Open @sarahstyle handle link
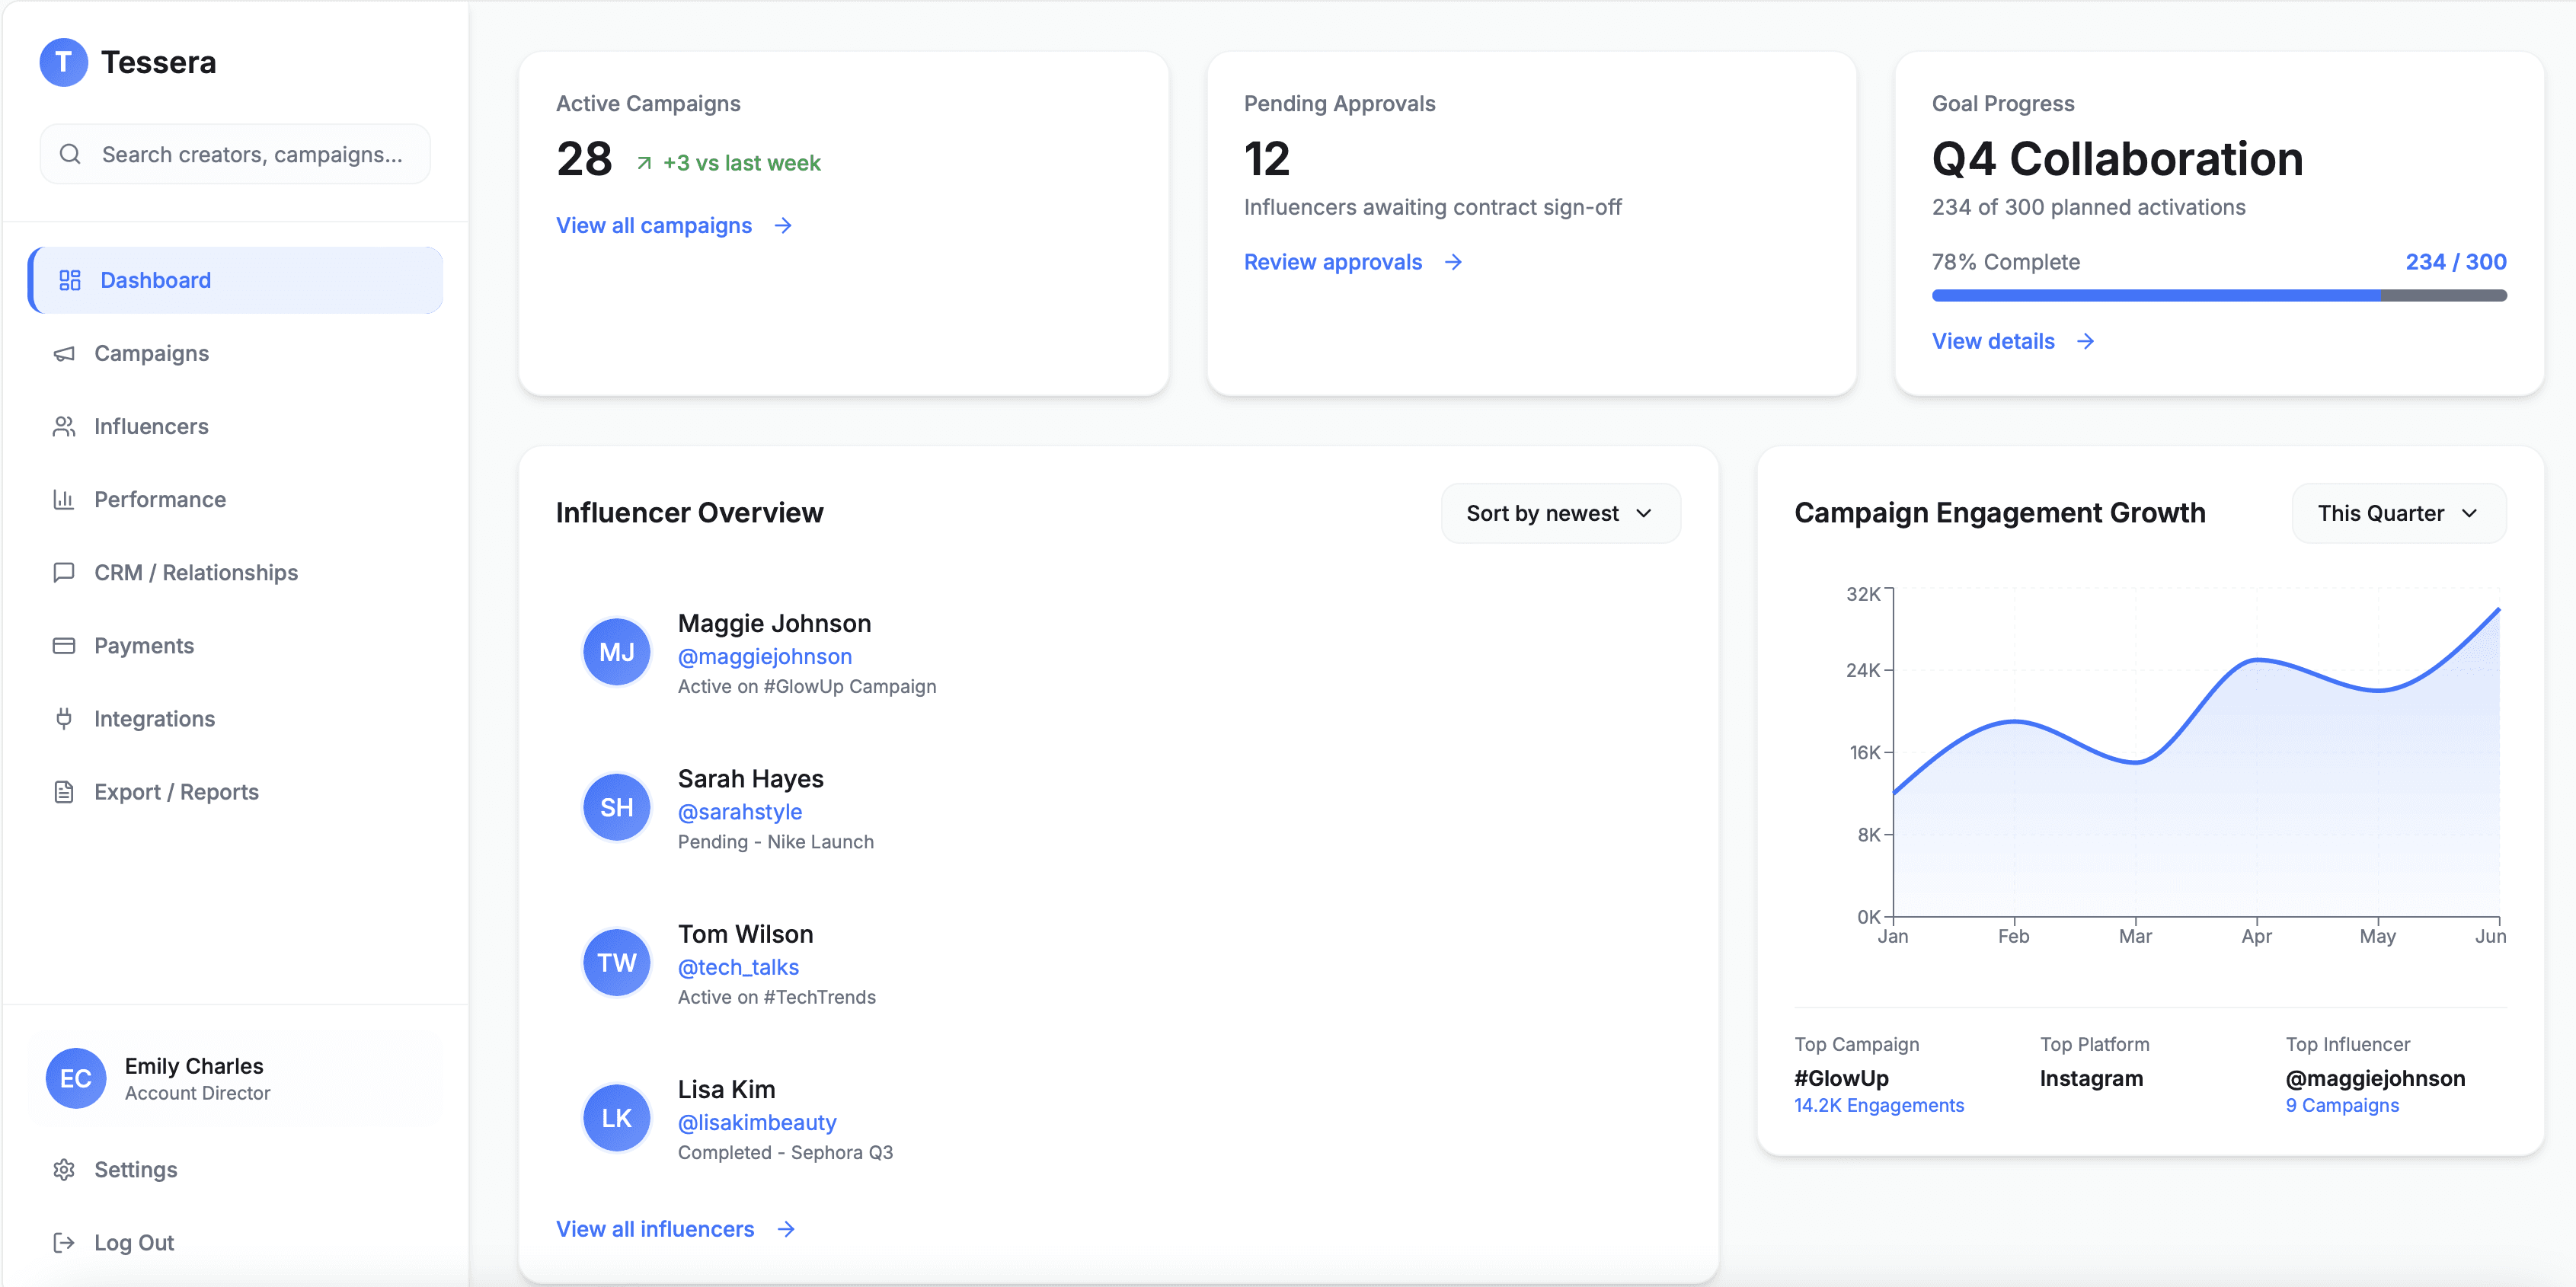The height and width of the screenshot is (1287, 2576). (x=740, y=812)
